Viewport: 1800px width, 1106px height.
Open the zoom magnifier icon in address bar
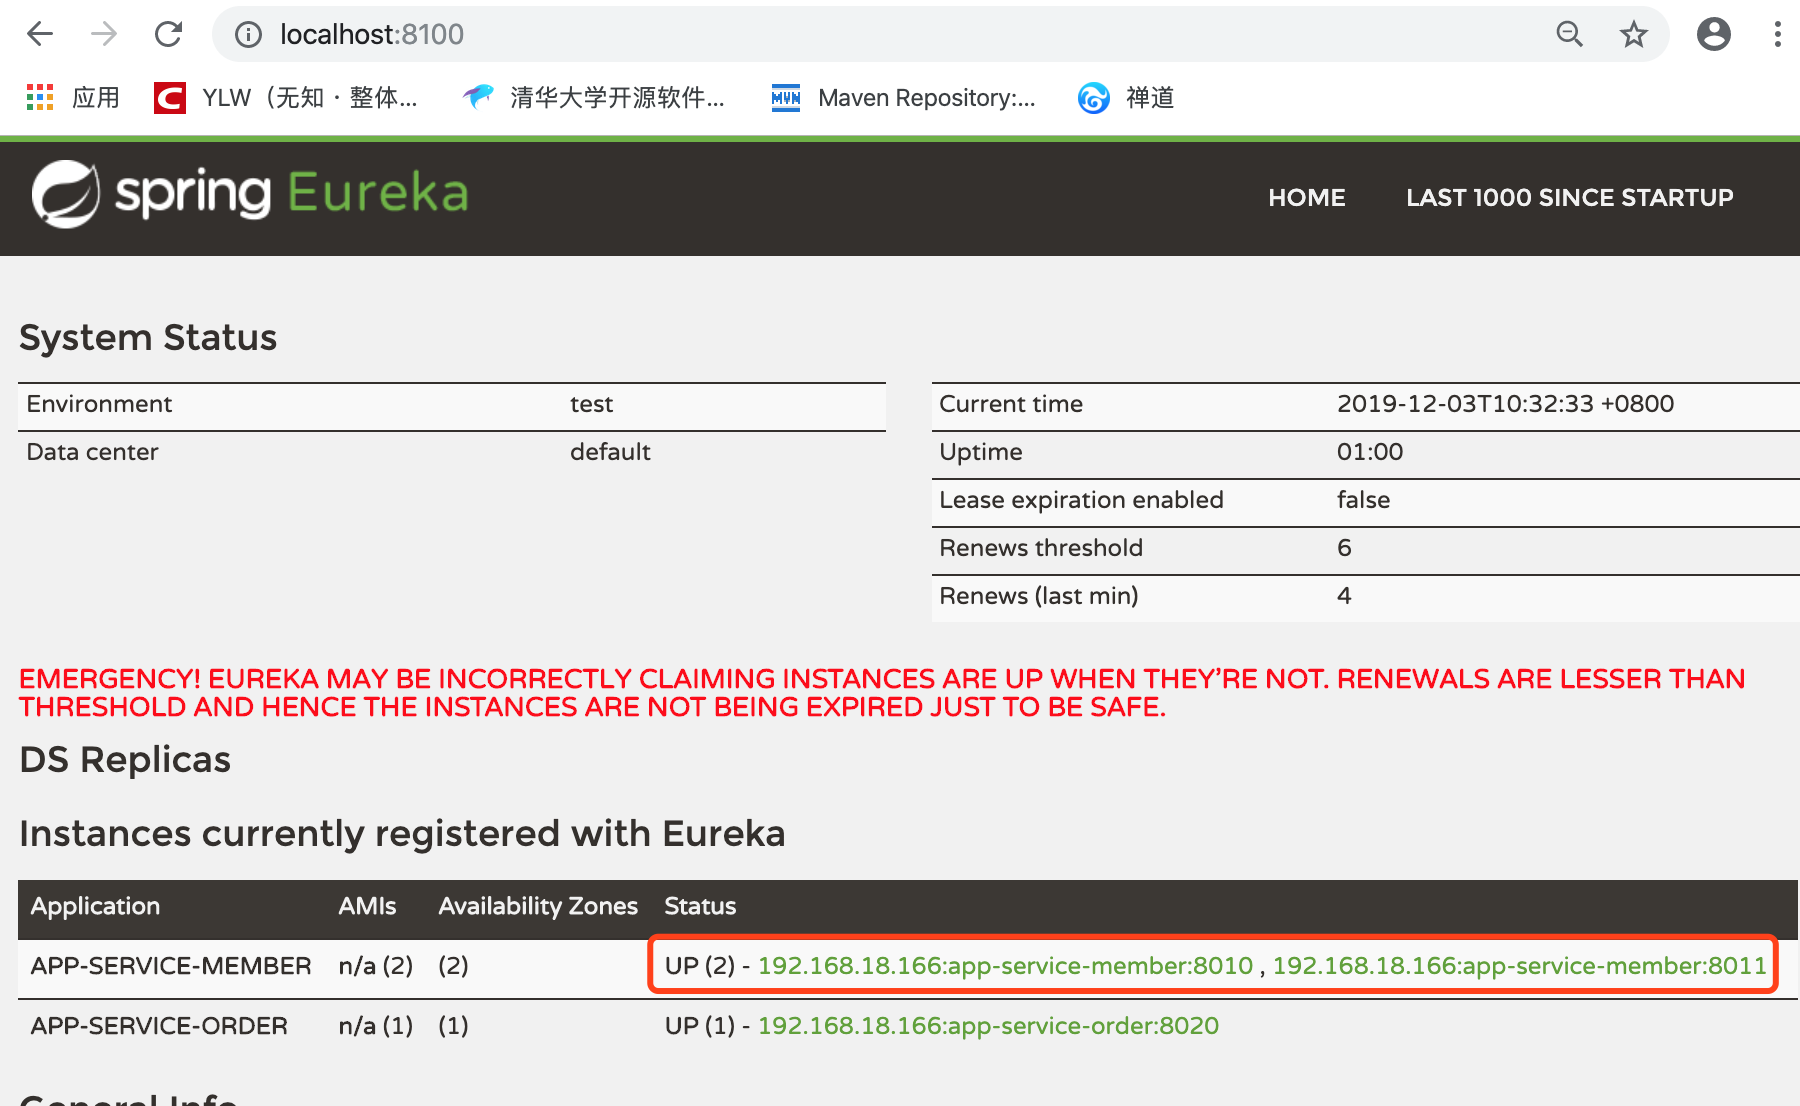tap(1570, 34)
